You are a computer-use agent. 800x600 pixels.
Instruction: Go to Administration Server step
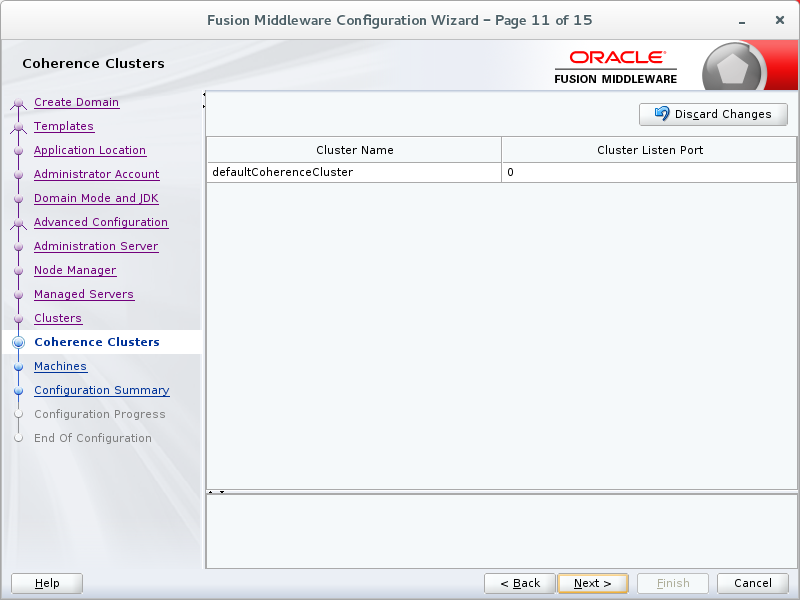click(x=96, y=246)
